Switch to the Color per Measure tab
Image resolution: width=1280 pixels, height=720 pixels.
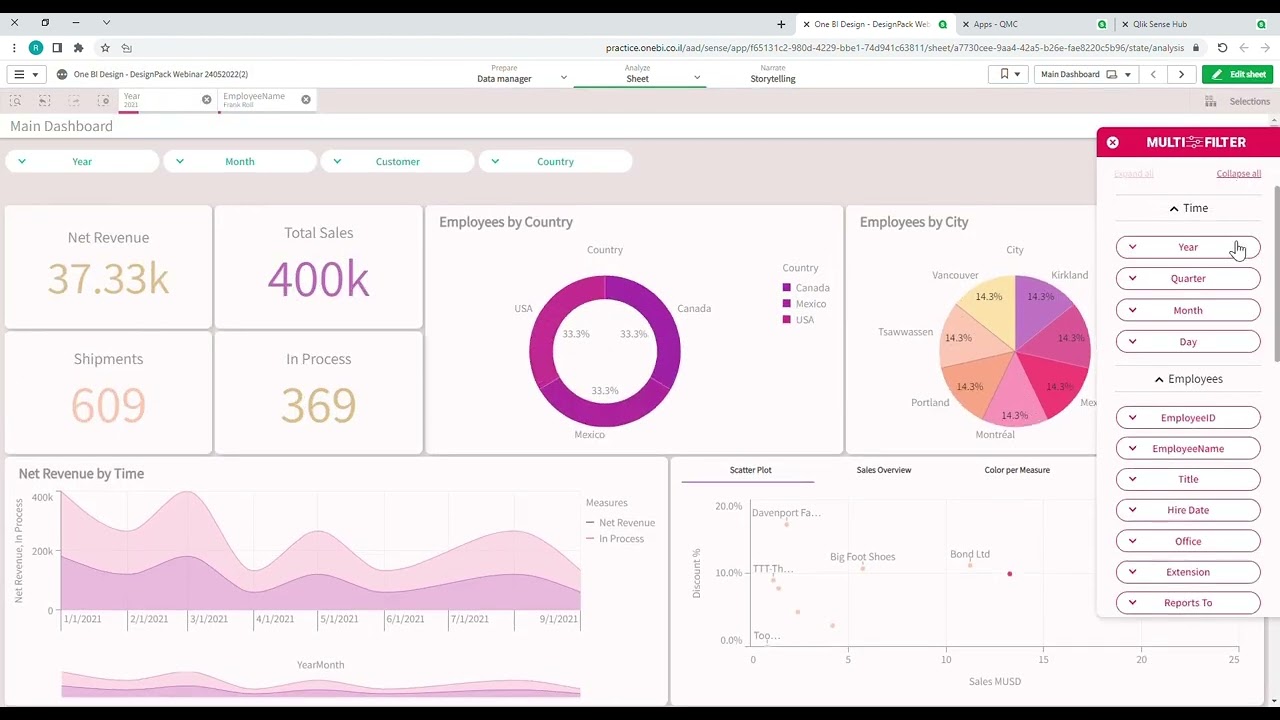1017,470
